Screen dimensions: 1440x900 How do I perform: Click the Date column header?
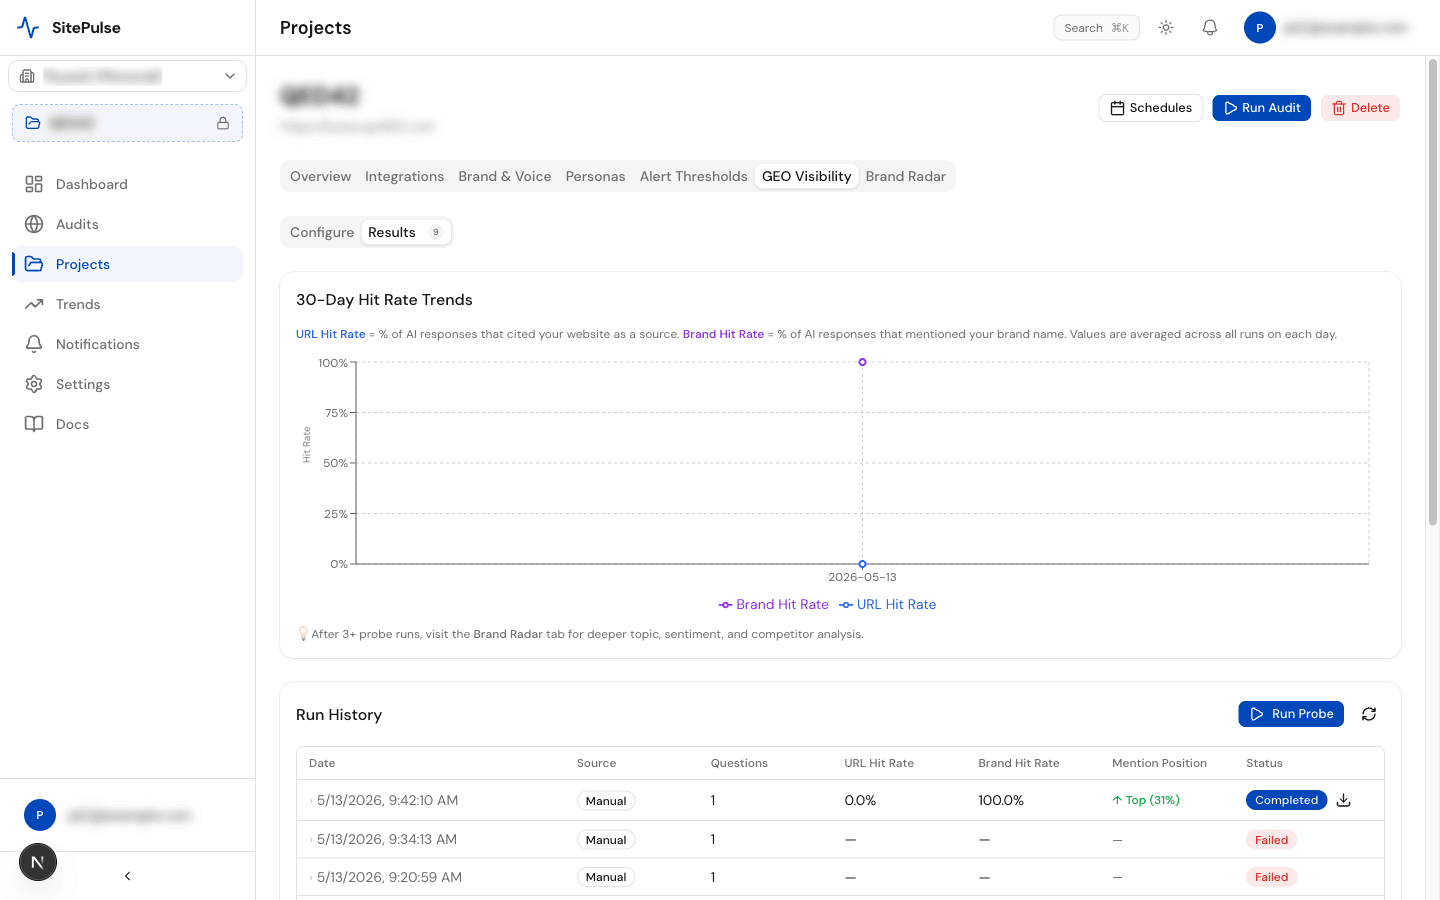[322, 763]
